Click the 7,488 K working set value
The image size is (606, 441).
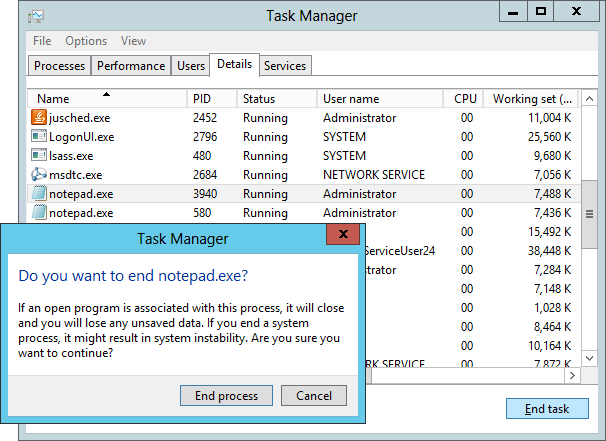[553, 194]
